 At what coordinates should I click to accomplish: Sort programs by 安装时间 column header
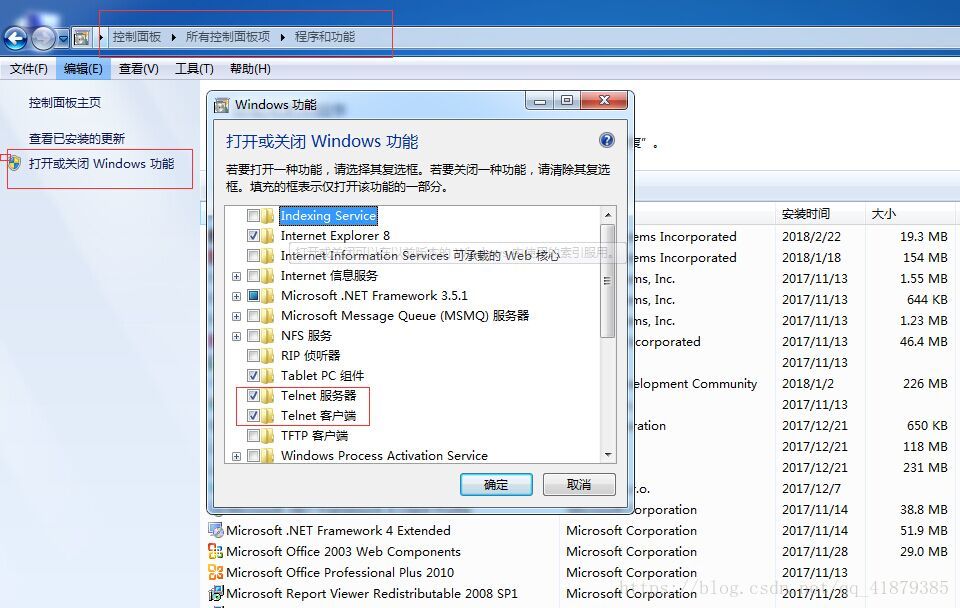click(819, 214)
